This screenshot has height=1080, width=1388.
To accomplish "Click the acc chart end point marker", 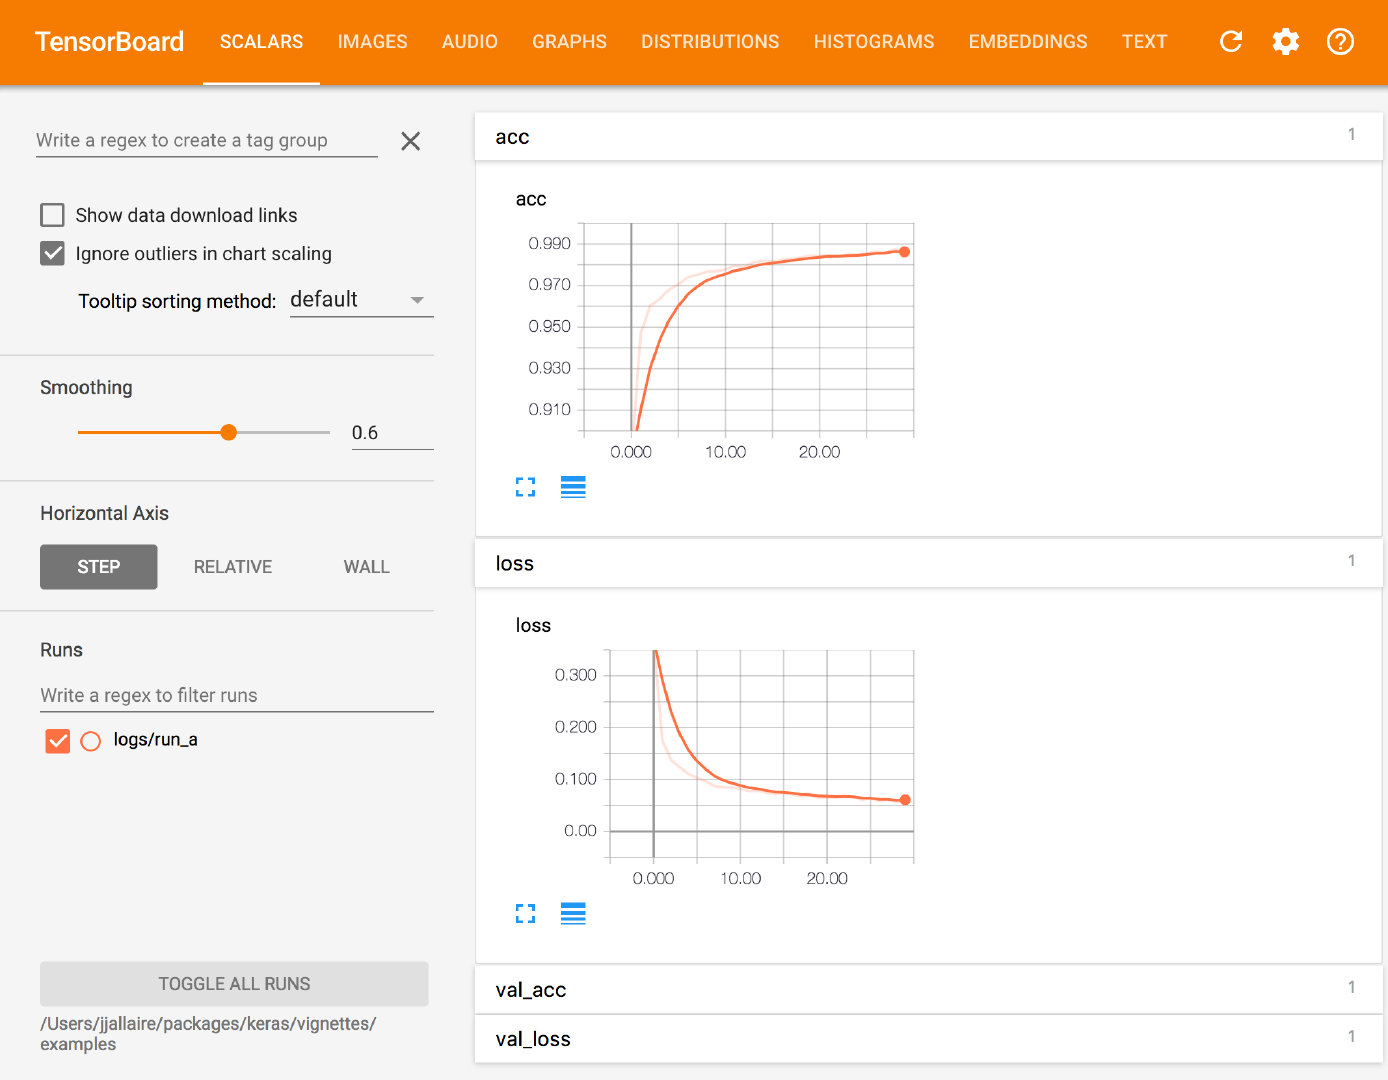I will tap(904, 252).
